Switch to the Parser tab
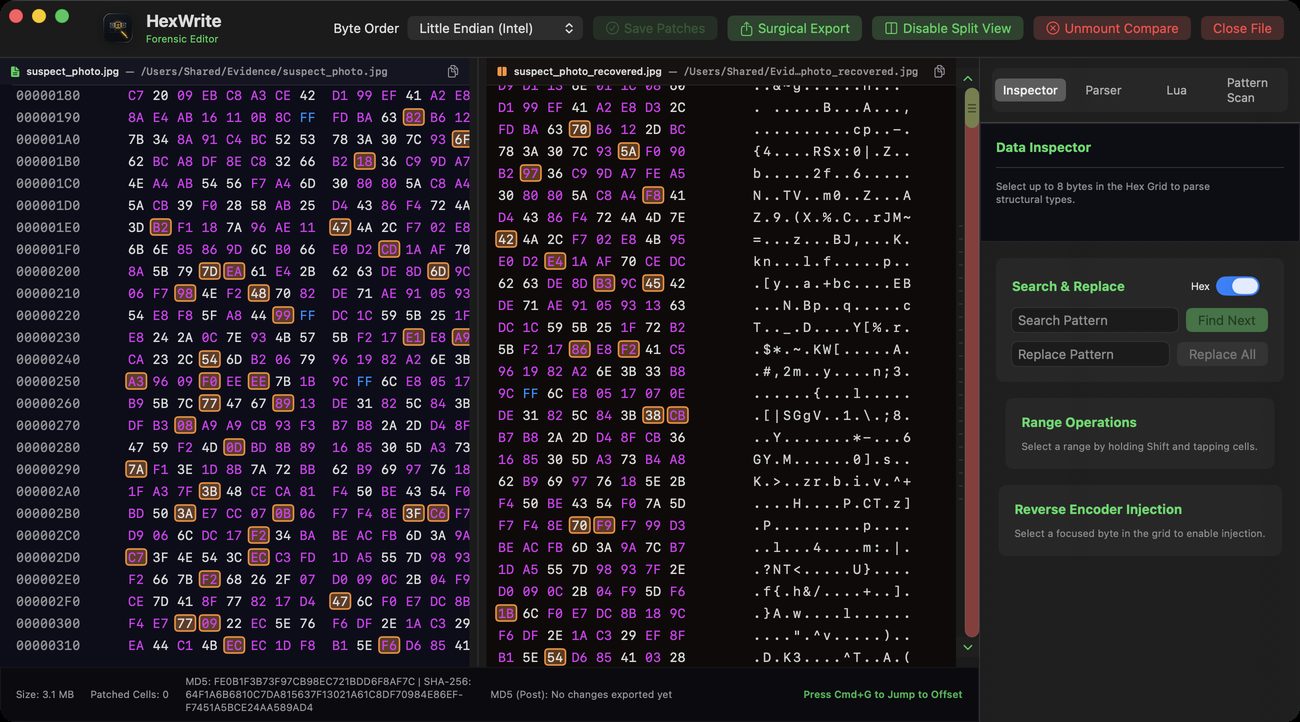 pos(1103,90)
